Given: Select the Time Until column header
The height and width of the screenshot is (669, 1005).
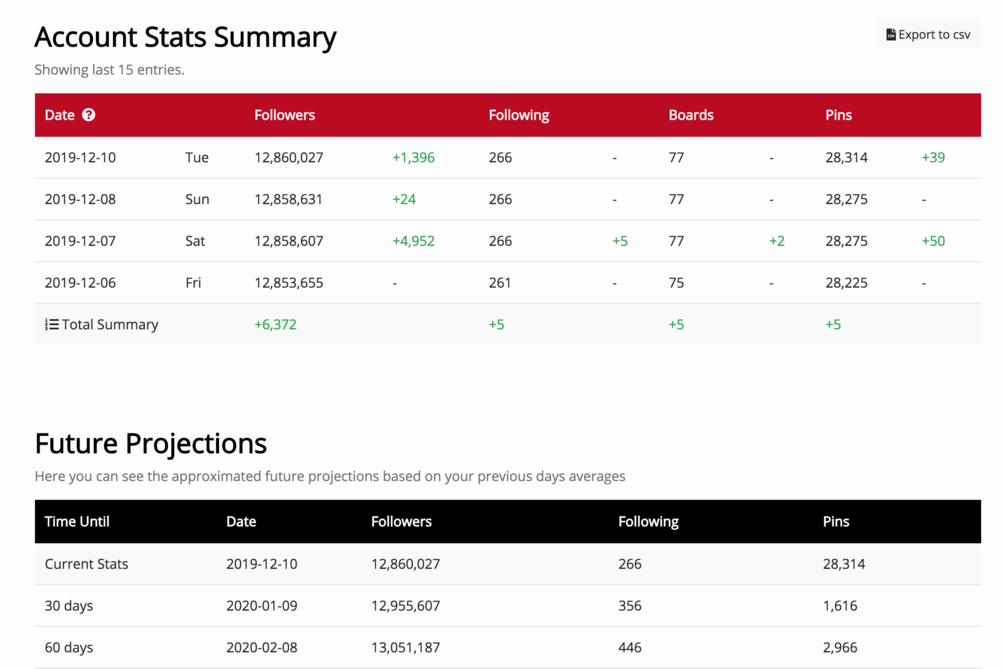Looking at the screenshot, I should (77, 521).
